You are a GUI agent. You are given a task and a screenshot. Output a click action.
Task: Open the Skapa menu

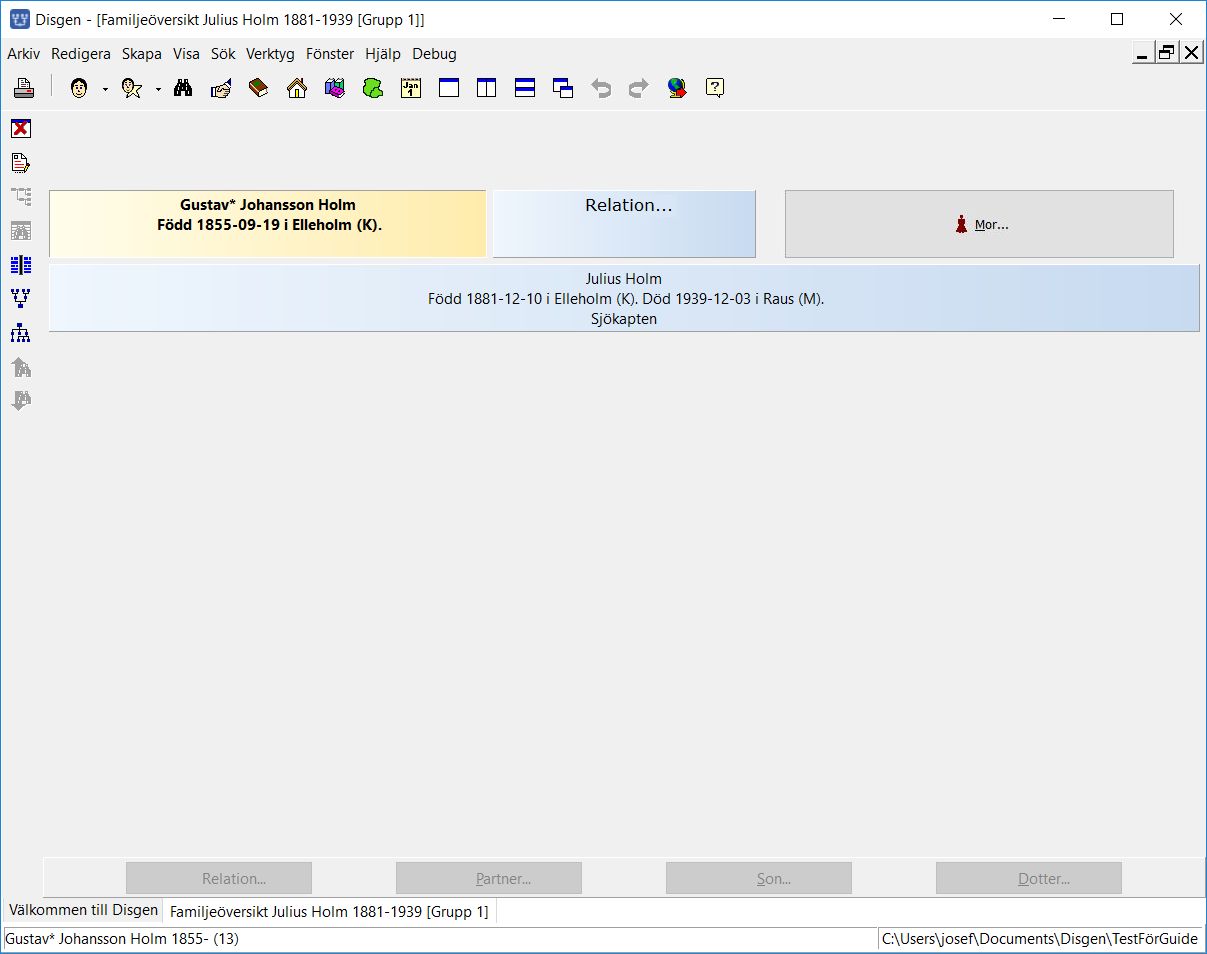[142, 54]
